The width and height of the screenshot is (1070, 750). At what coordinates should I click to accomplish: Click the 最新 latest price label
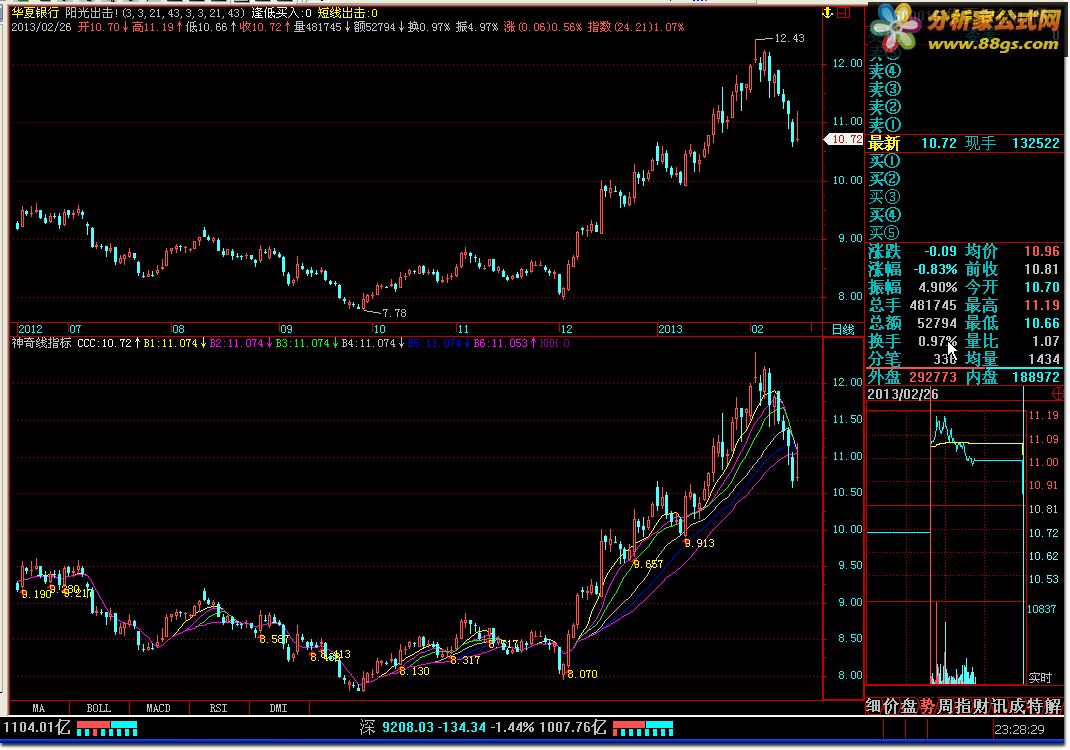[x=884, y=143]
